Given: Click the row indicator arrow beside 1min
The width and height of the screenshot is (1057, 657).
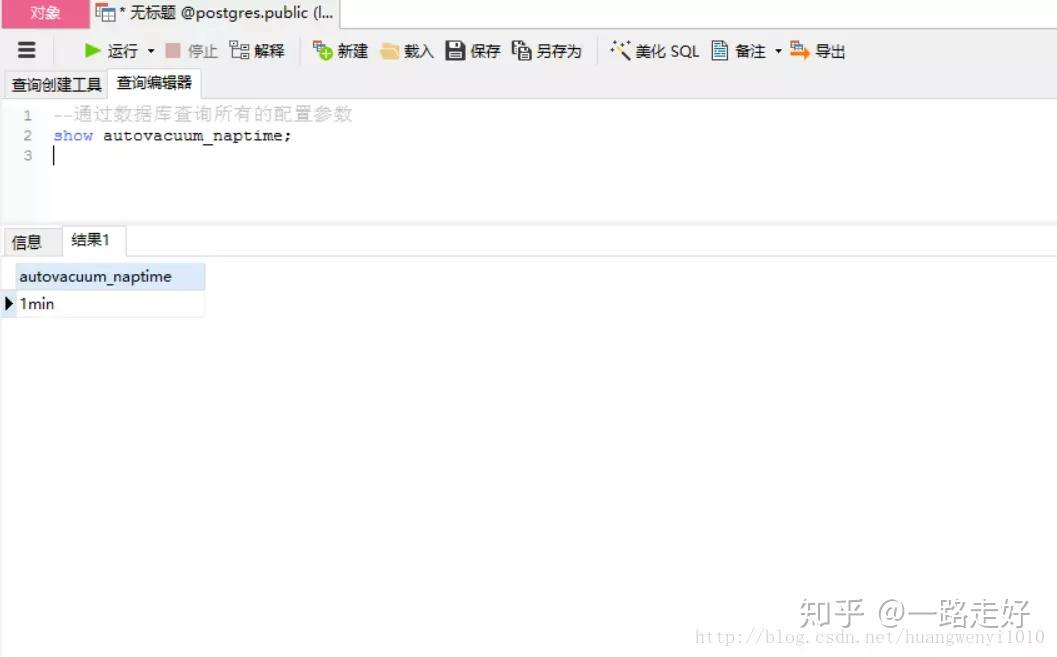Looking at the screenshot, I should pos(9,304).
